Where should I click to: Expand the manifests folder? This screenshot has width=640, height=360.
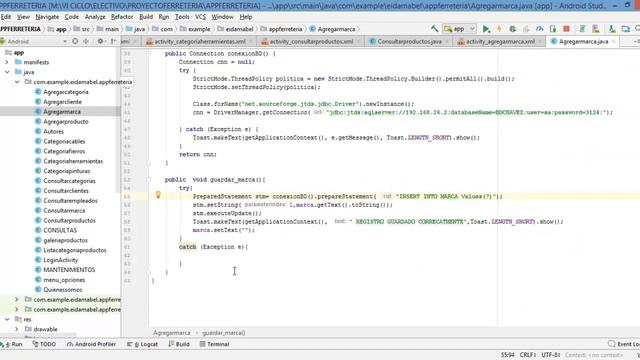tap(7, 62)
